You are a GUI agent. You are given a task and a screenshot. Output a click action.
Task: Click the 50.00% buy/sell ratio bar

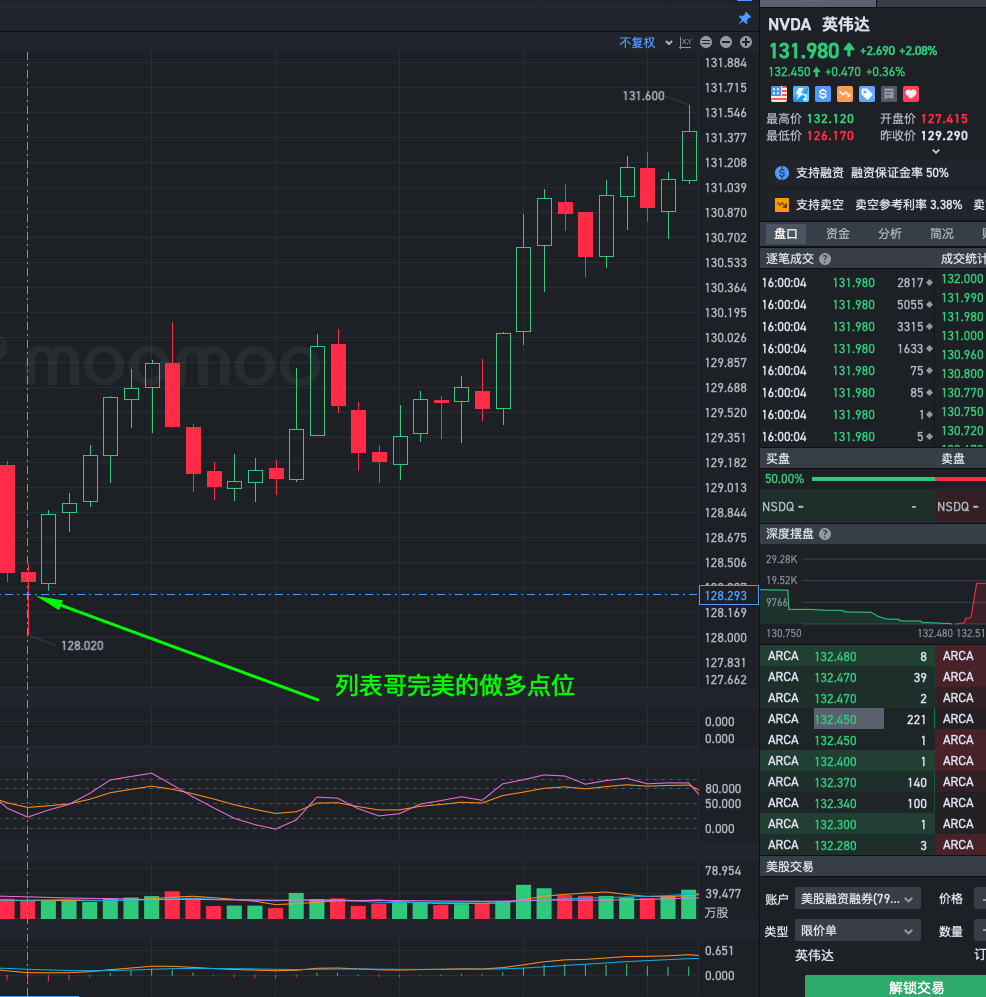[898, 479]
